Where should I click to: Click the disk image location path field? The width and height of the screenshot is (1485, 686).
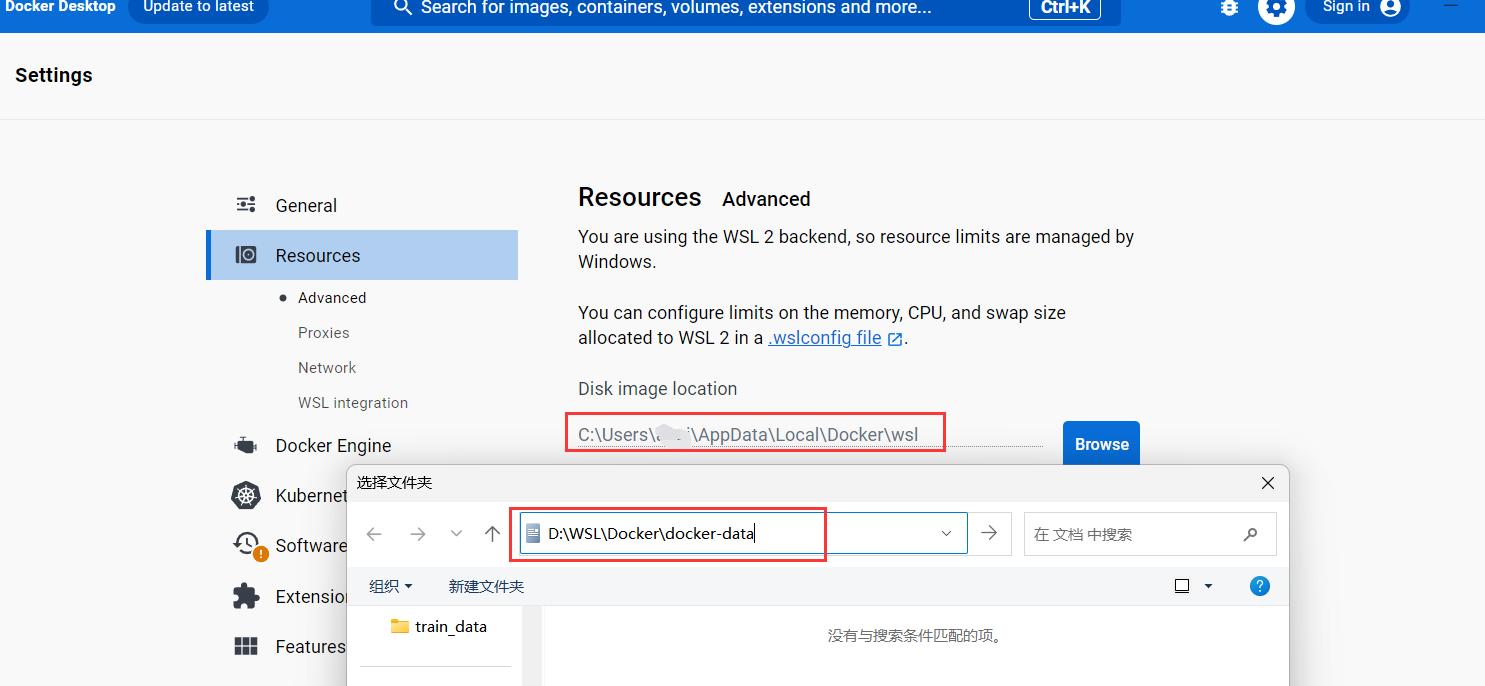(x=810, y=434)
